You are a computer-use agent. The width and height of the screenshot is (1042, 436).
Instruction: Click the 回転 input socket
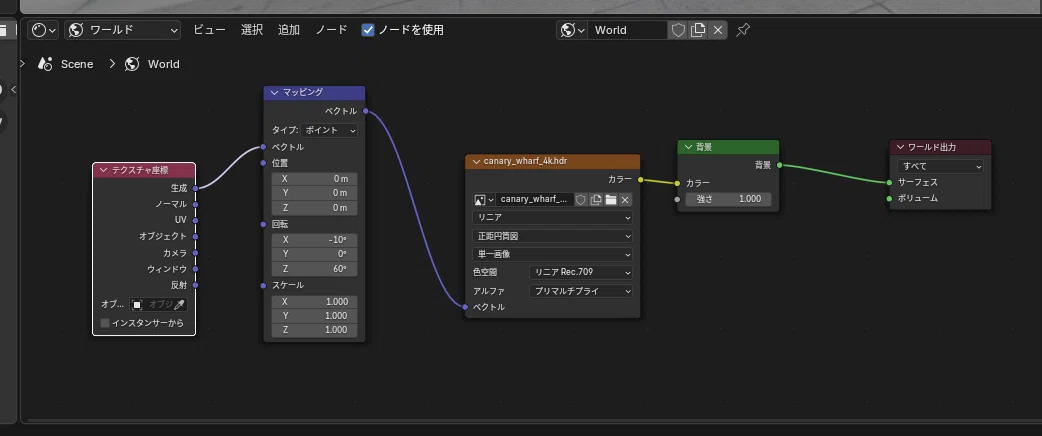(x=263, y=224)
